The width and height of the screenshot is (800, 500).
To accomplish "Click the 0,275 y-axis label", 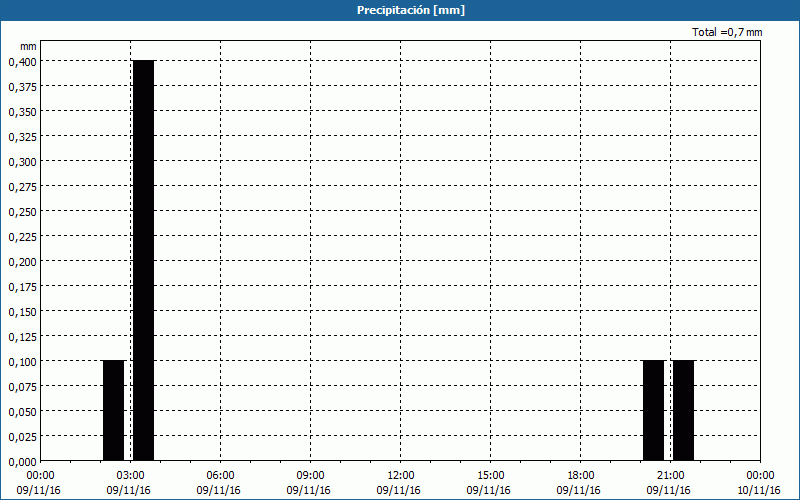I will [x=22, y=187].
